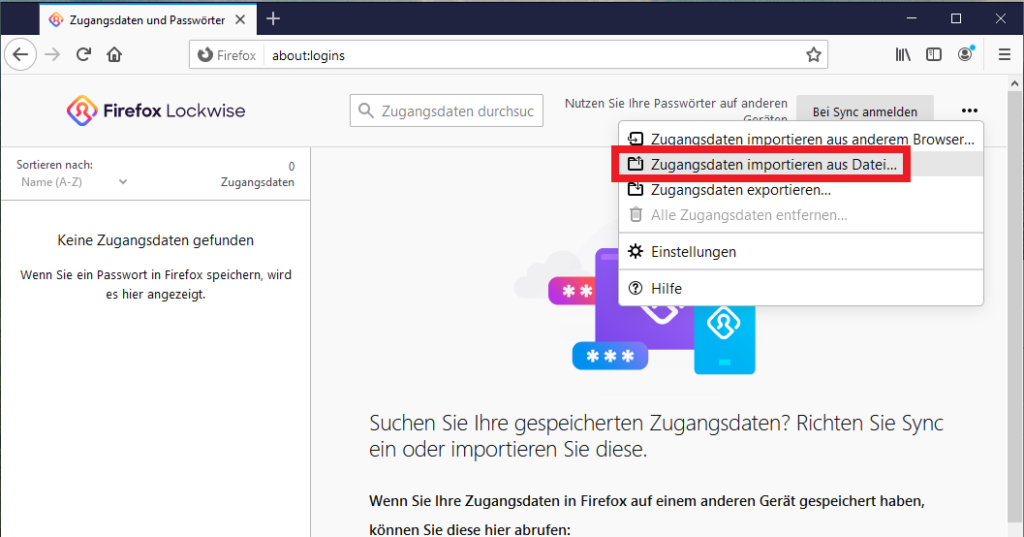The width and height of the screenshot is (1024, 537).
Task: Open the Name (A-Z) sort dropdown
Action: (x=73, y=182)
